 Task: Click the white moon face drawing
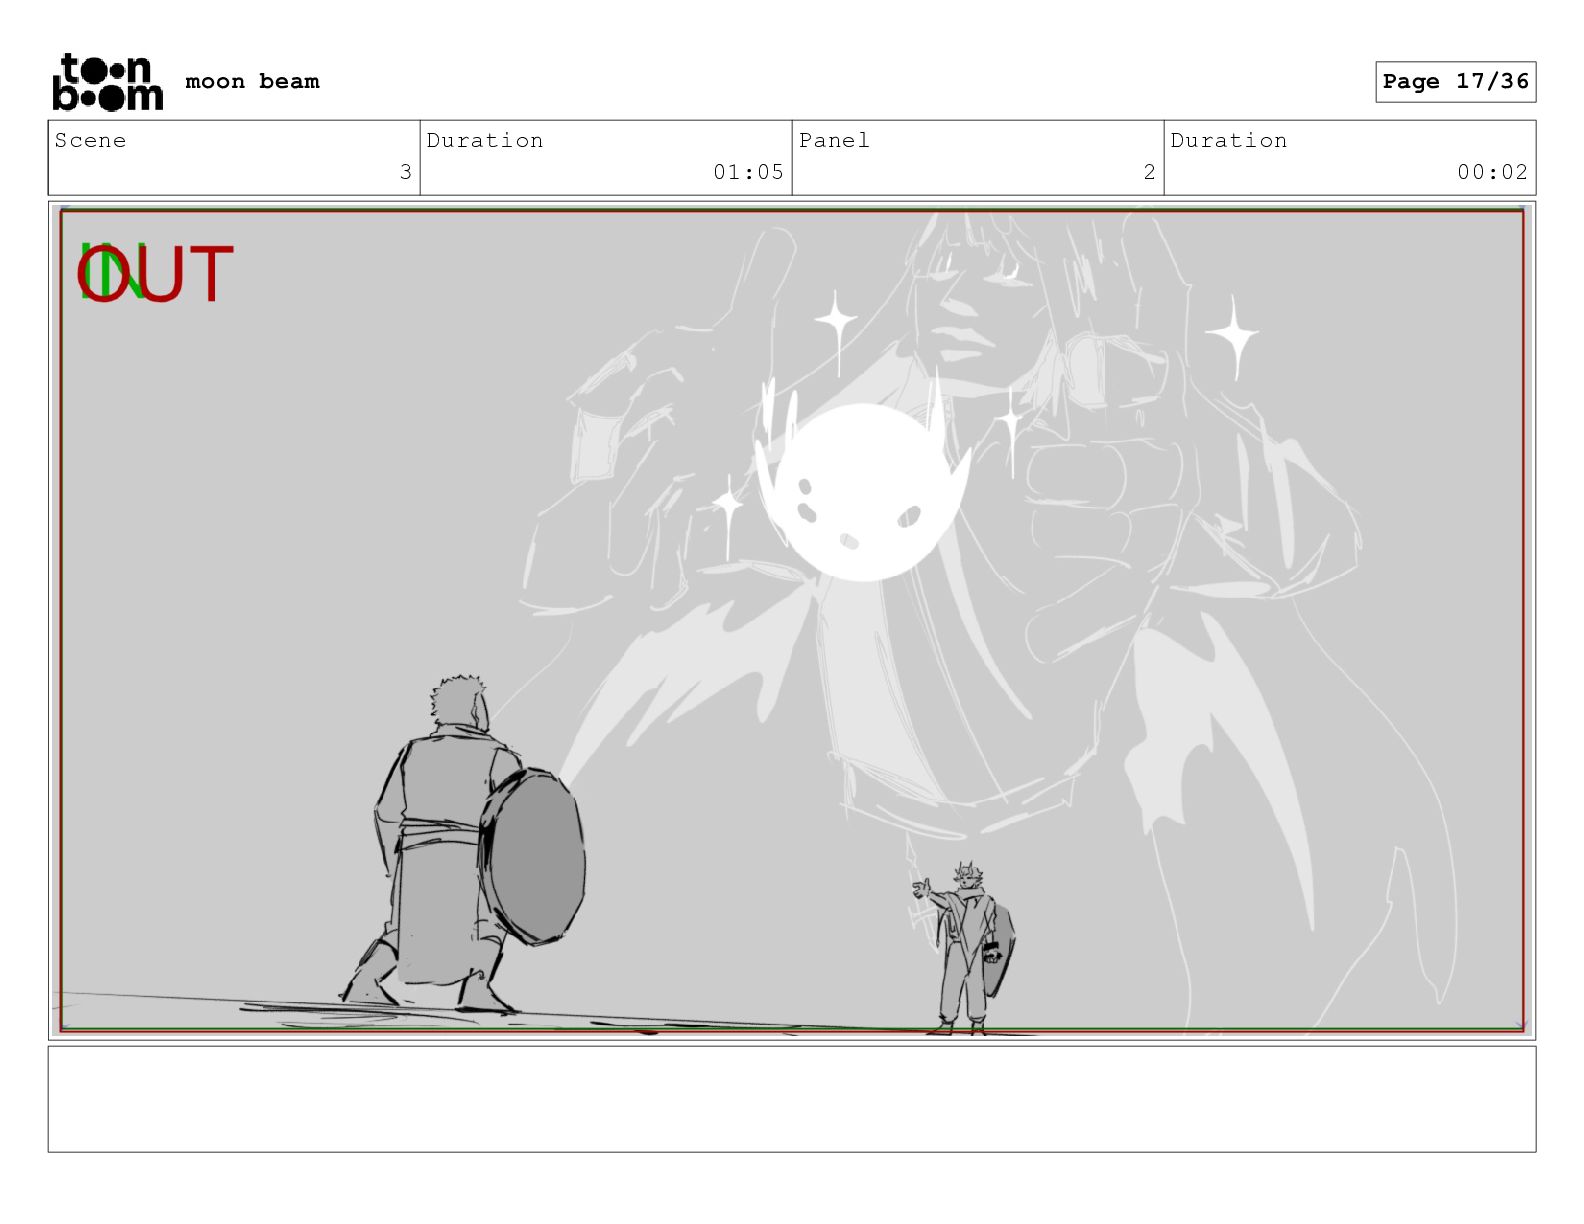862,490
